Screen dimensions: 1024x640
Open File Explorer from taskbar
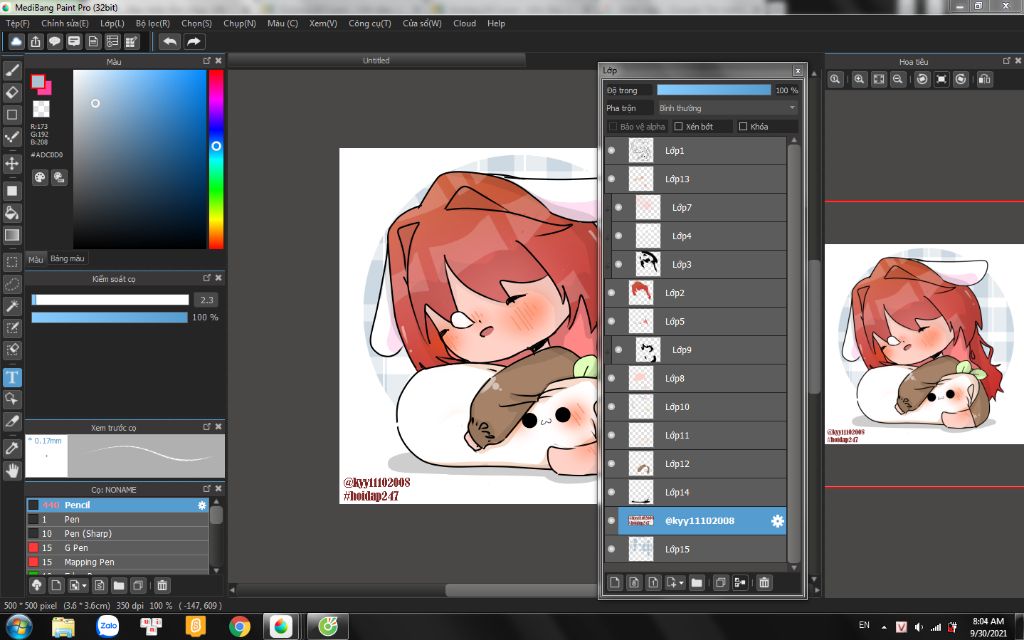coord(63,627)
